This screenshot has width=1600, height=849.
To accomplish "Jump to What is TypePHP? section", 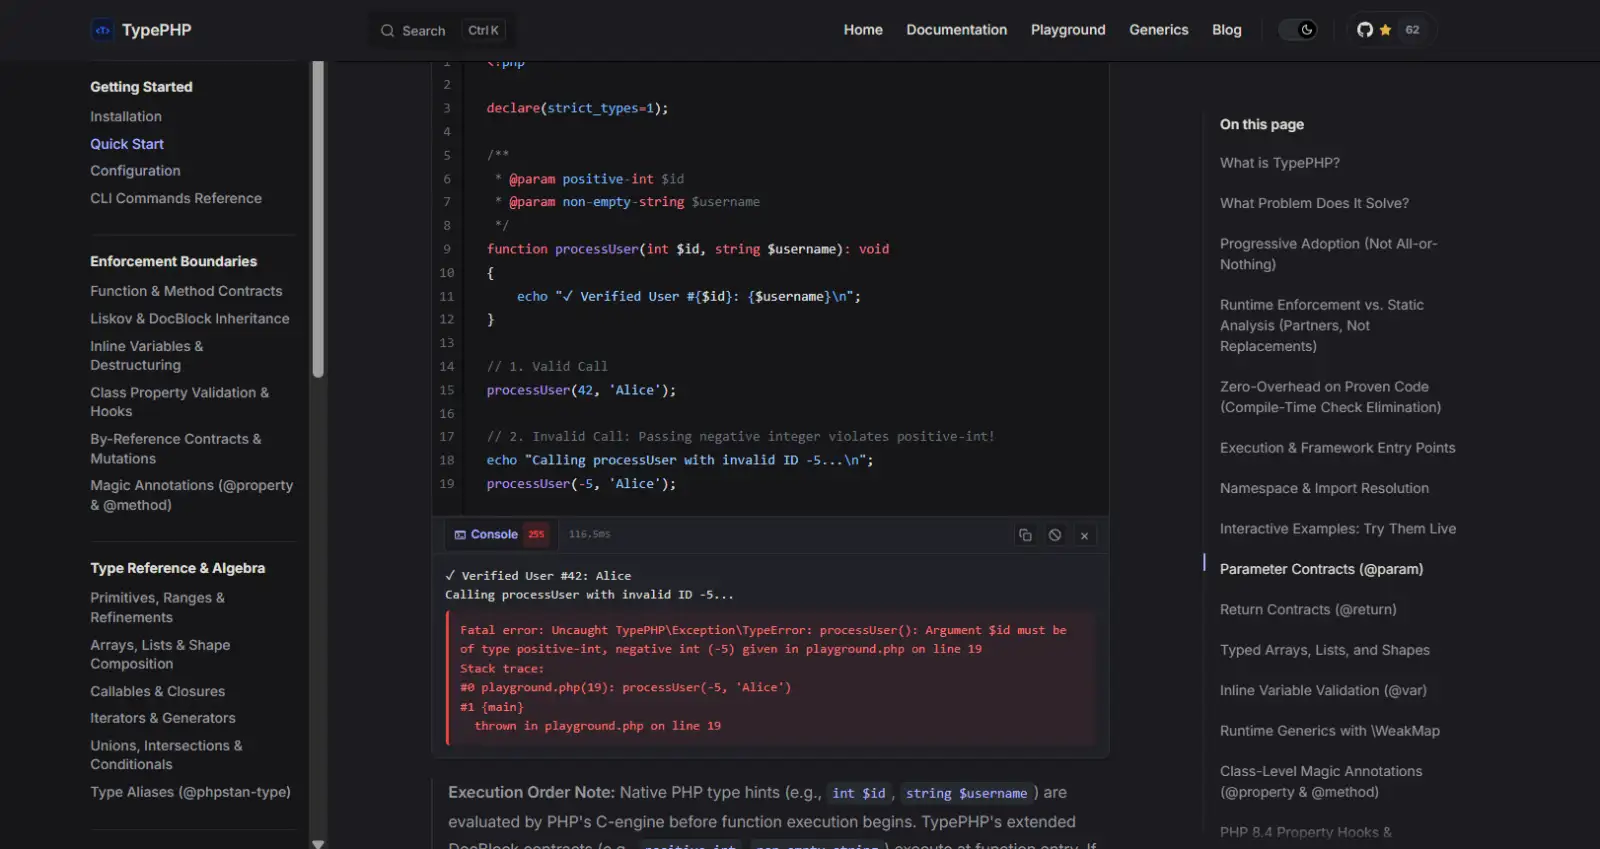I will click(x=1280, y=163).
